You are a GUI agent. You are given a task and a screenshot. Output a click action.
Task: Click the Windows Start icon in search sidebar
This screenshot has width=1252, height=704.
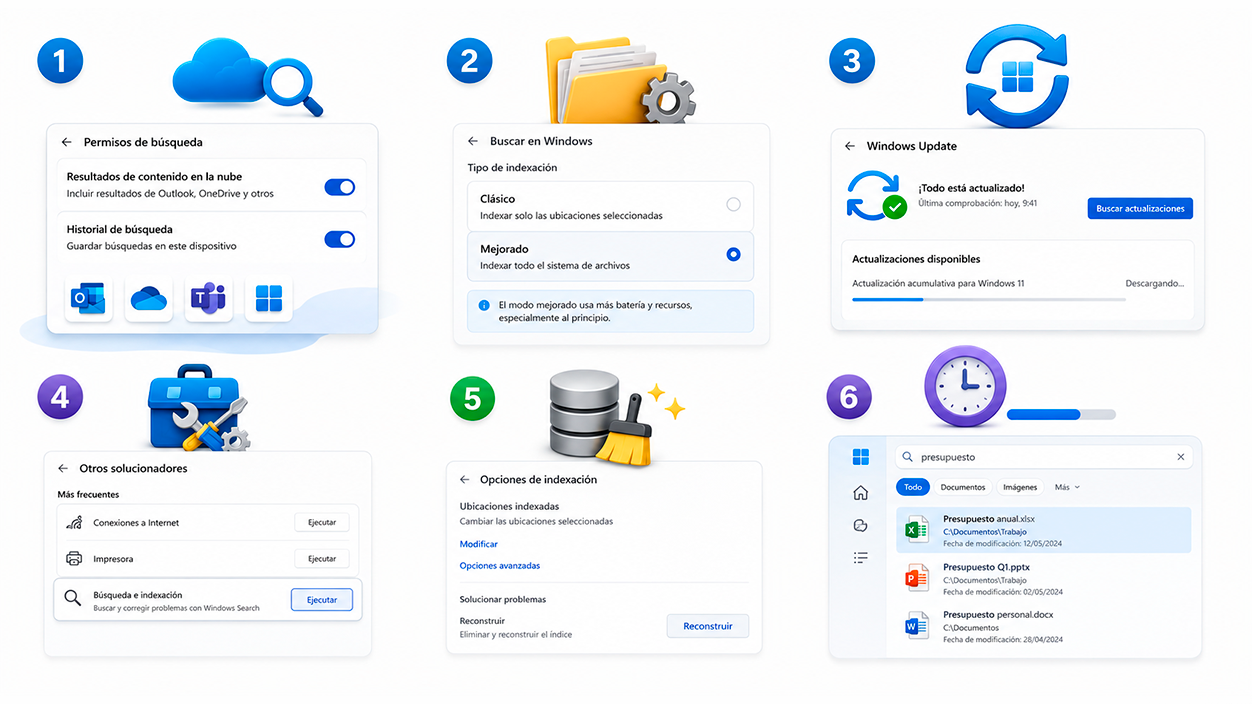click(x=860, y=457)
